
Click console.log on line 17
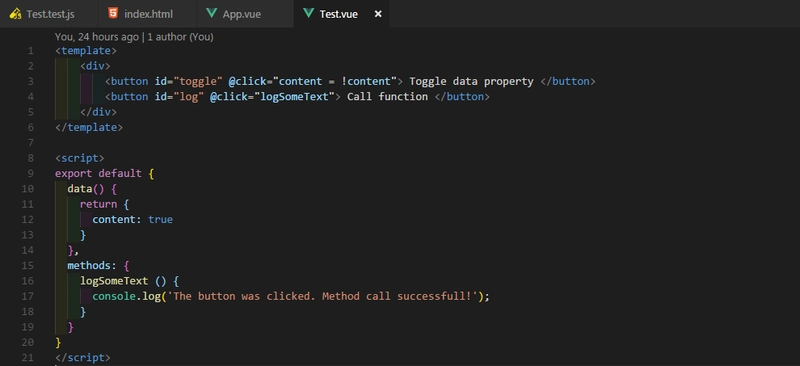pyautogui.click(x=127, y=296)
